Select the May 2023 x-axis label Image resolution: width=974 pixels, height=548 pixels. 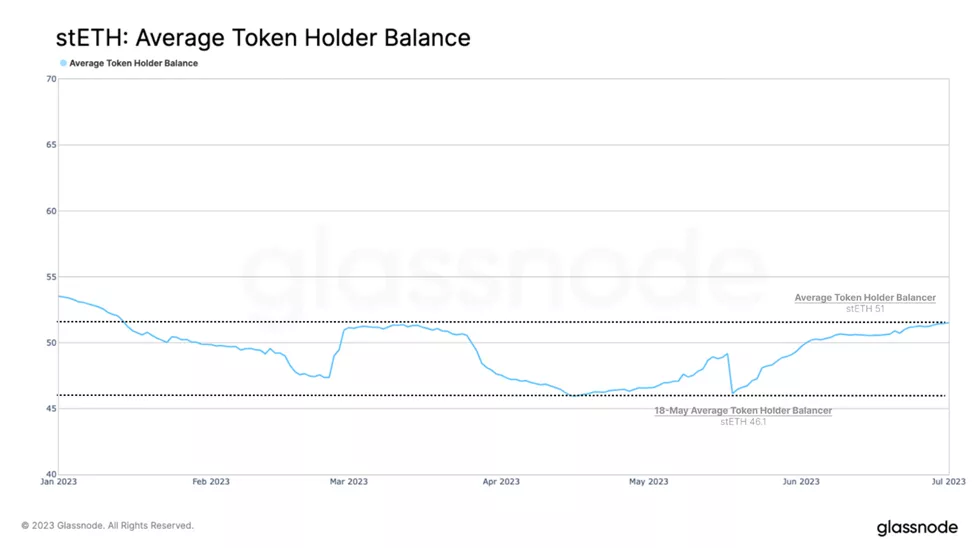tap(649, 481)
